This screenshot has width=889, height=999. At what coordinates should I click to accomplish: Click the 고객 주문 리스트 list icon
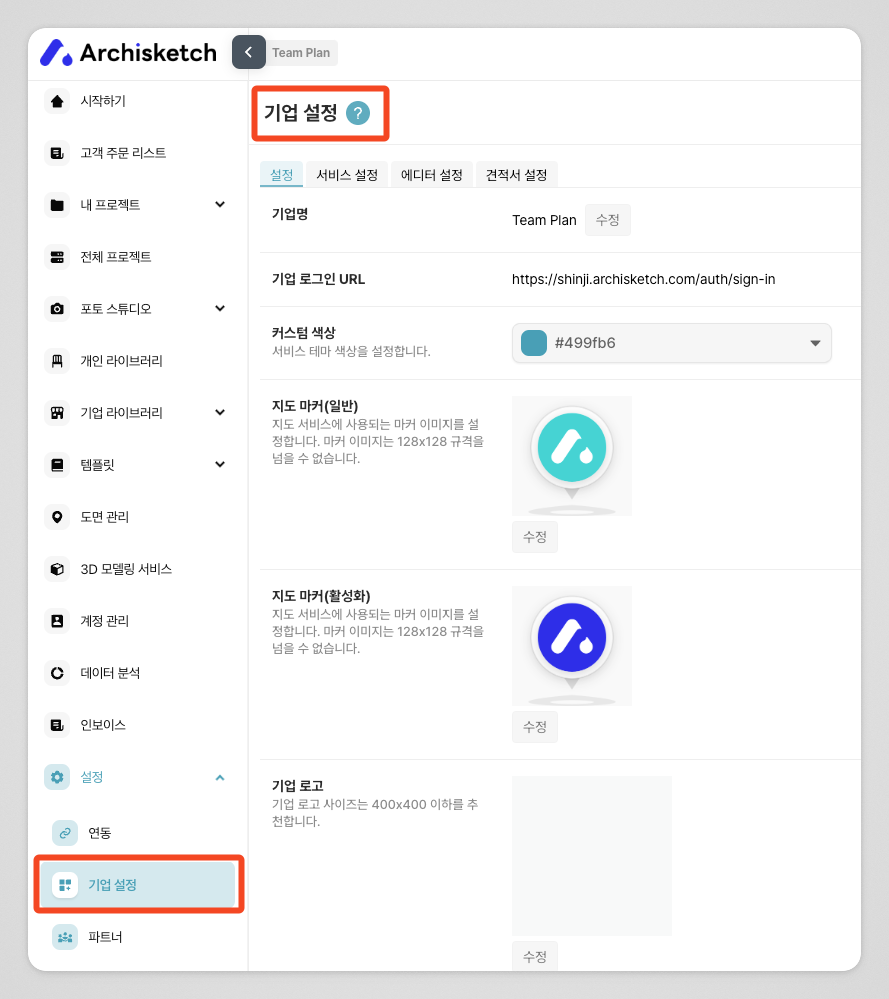tap(57, 153)
